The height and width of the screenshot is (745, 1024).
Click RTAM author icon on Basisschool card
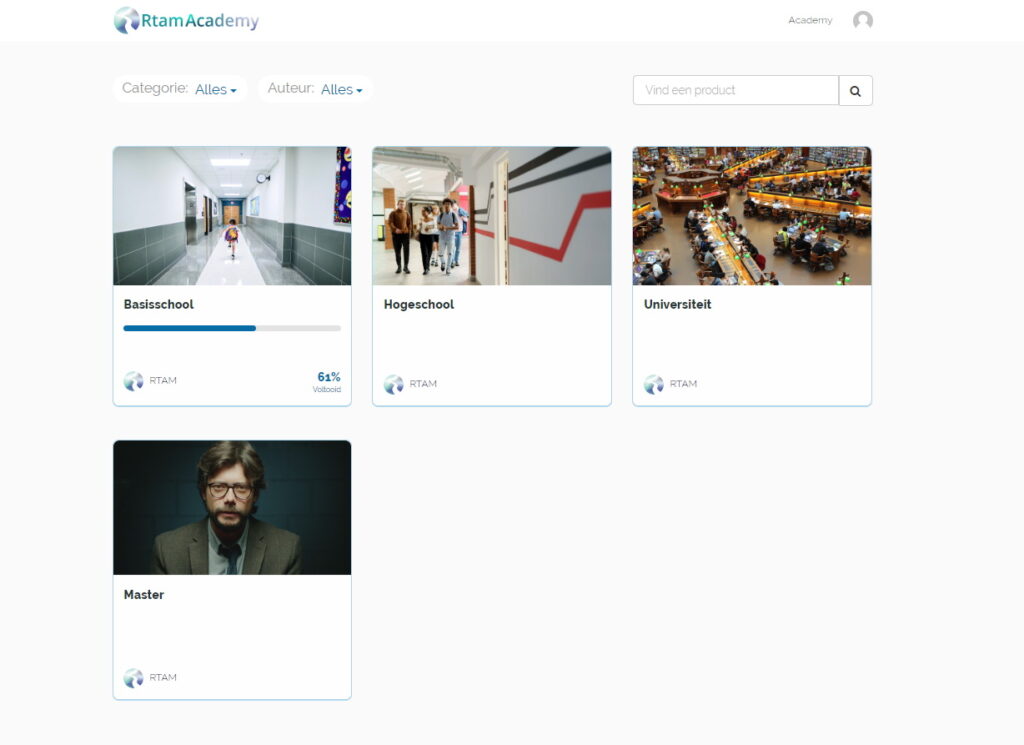tap(134, 381)
